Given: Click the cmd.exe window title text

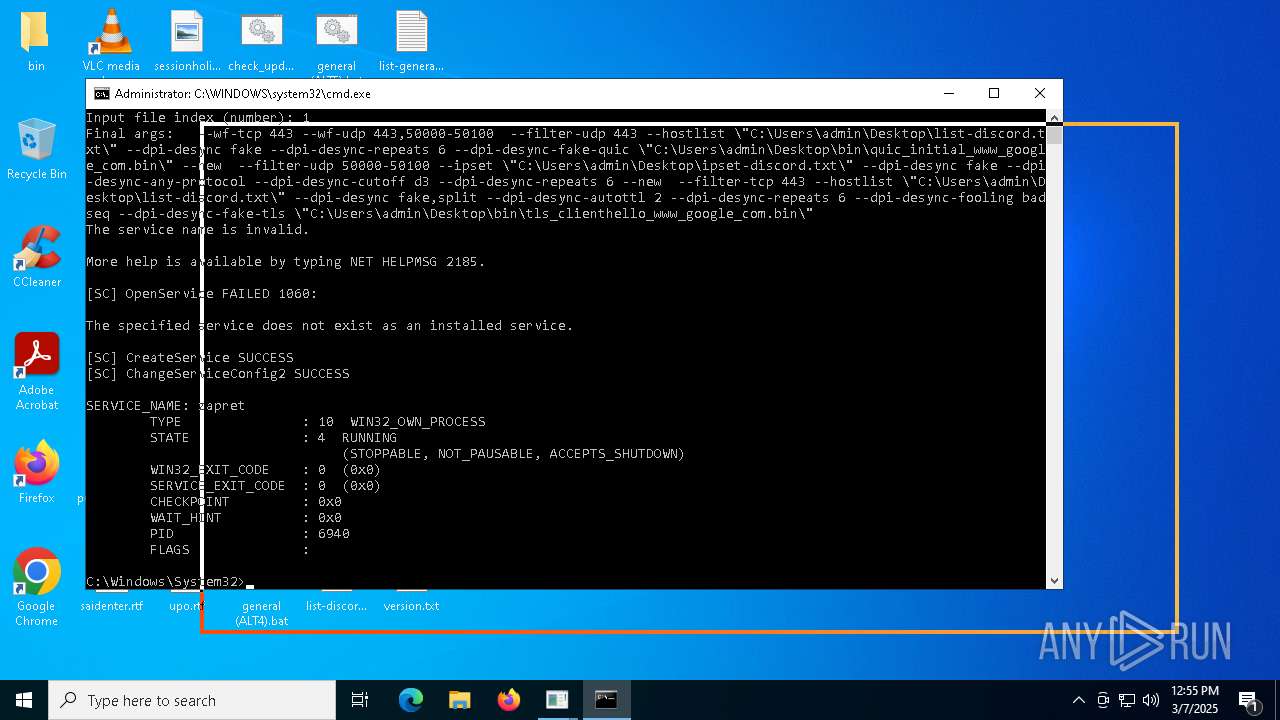Looking at the screenshot, I should coord(243,93).
